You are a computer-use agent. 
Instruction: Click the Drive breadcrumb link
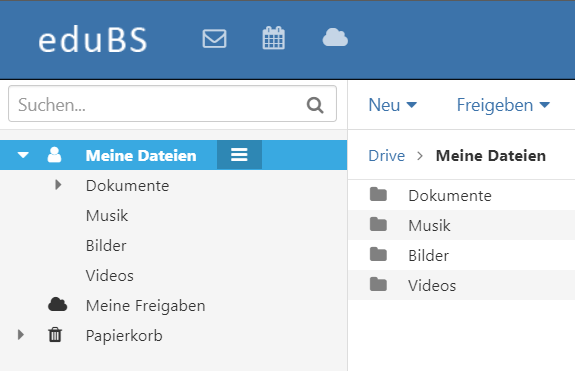(387, 156)
